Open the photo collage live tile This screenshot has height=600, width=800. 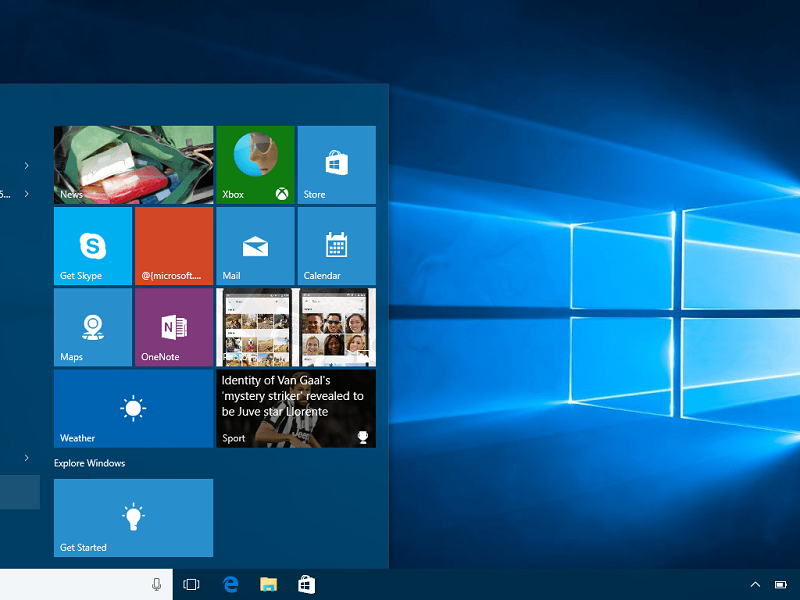(296, 327)
